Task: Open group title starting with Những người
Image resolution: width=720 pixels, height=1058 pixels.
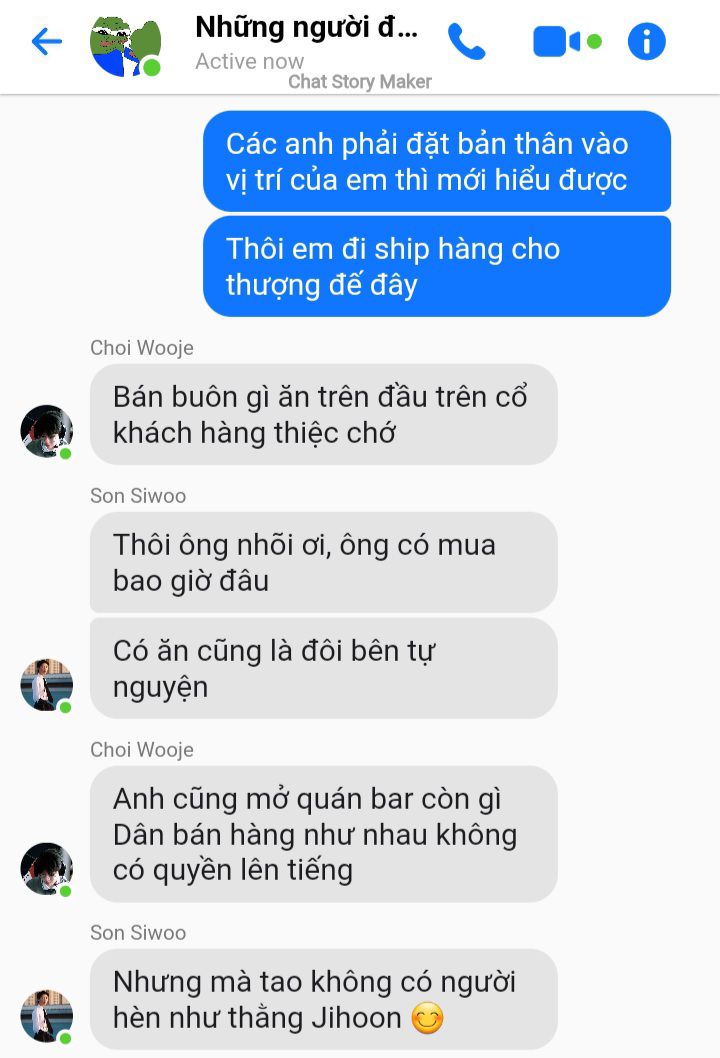Action: [306, 28]
